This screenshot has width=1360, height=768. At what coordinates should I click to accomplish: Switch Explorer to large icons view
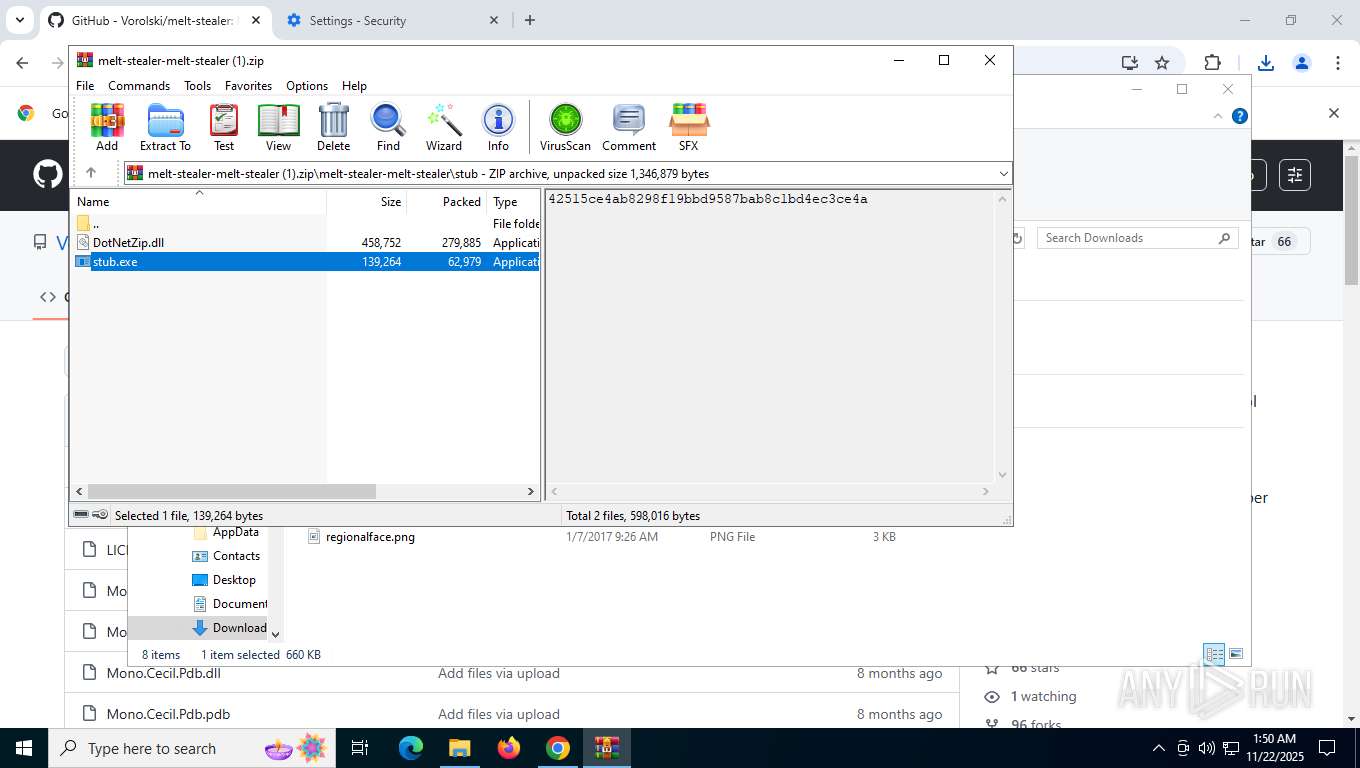(x=1236, y=655)
